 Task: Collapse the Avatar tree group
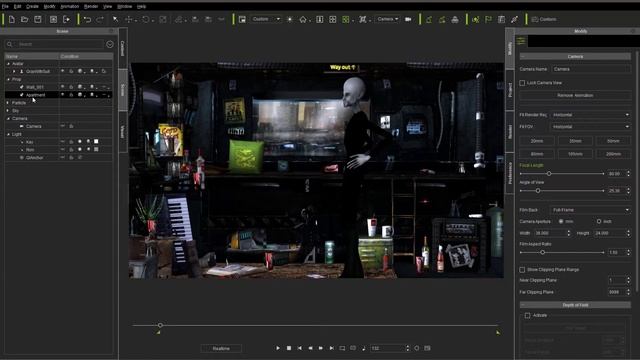(9, 64)
